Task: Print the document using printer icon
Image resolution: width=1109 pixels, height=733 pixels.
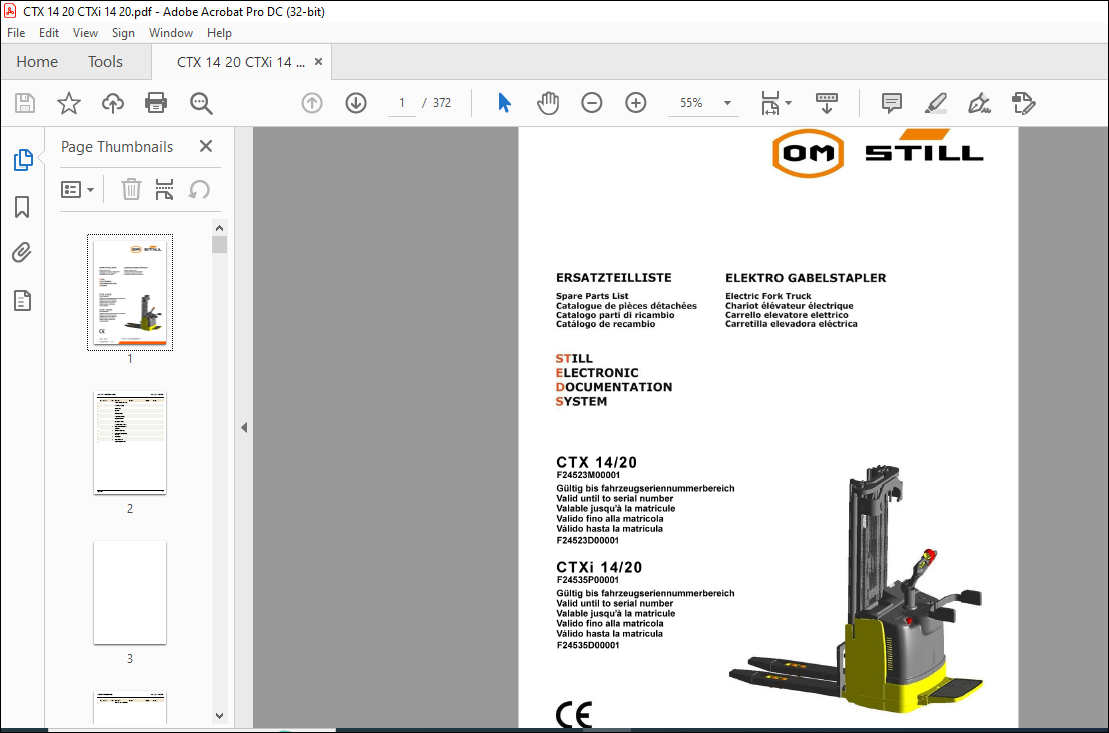Action: [156, 103]
